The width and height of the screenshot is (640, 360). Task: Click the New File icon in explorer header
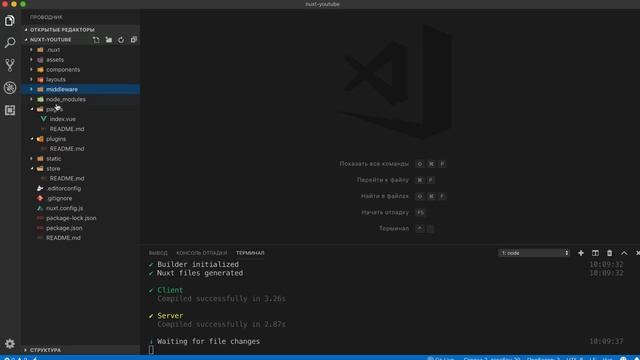pos(96,40)
